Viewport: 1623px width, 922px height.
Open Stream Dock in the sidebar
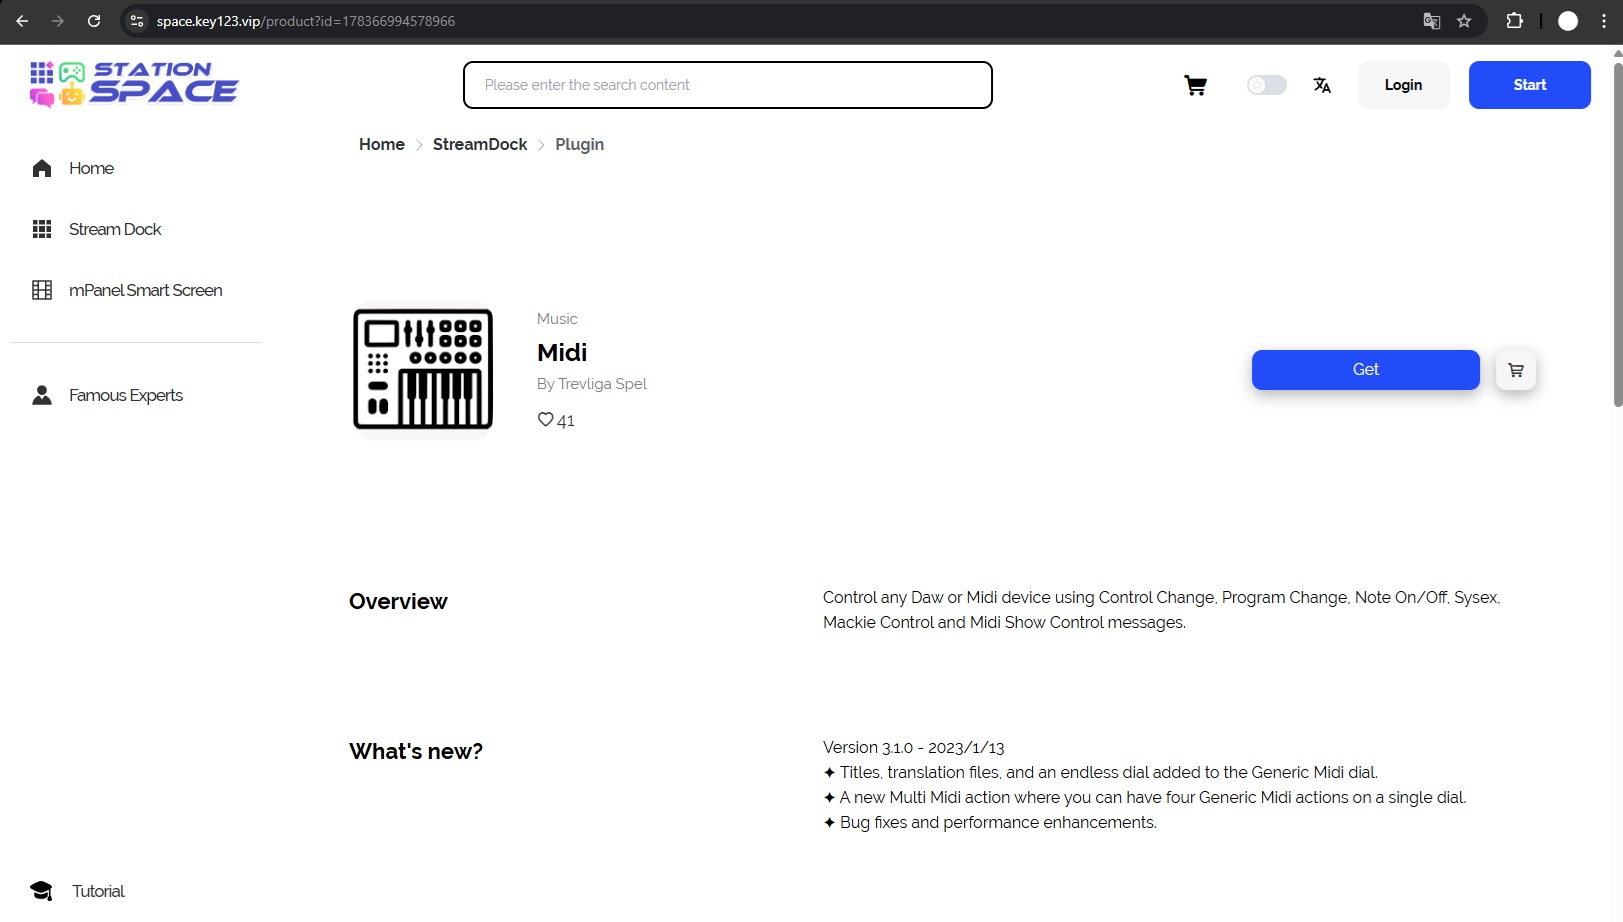pos(115,229)
